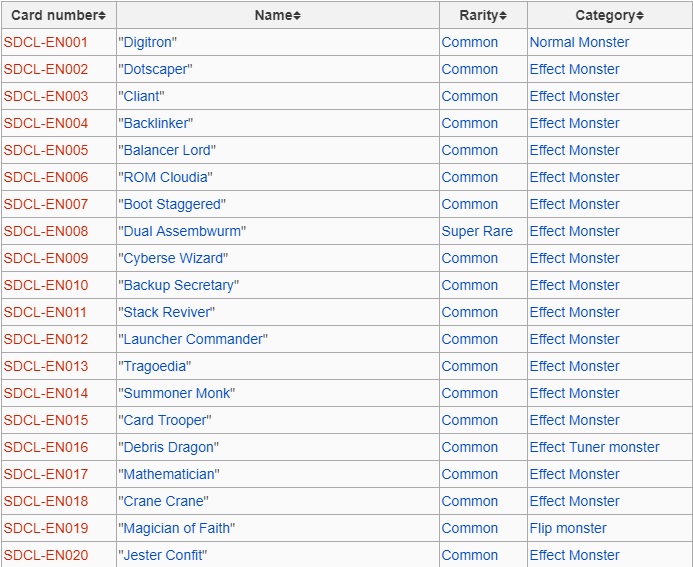The width and height of the screenshot is (693, 567).
Task: Open the Super Rare rarity link
Action: click(x=477, y=231)
